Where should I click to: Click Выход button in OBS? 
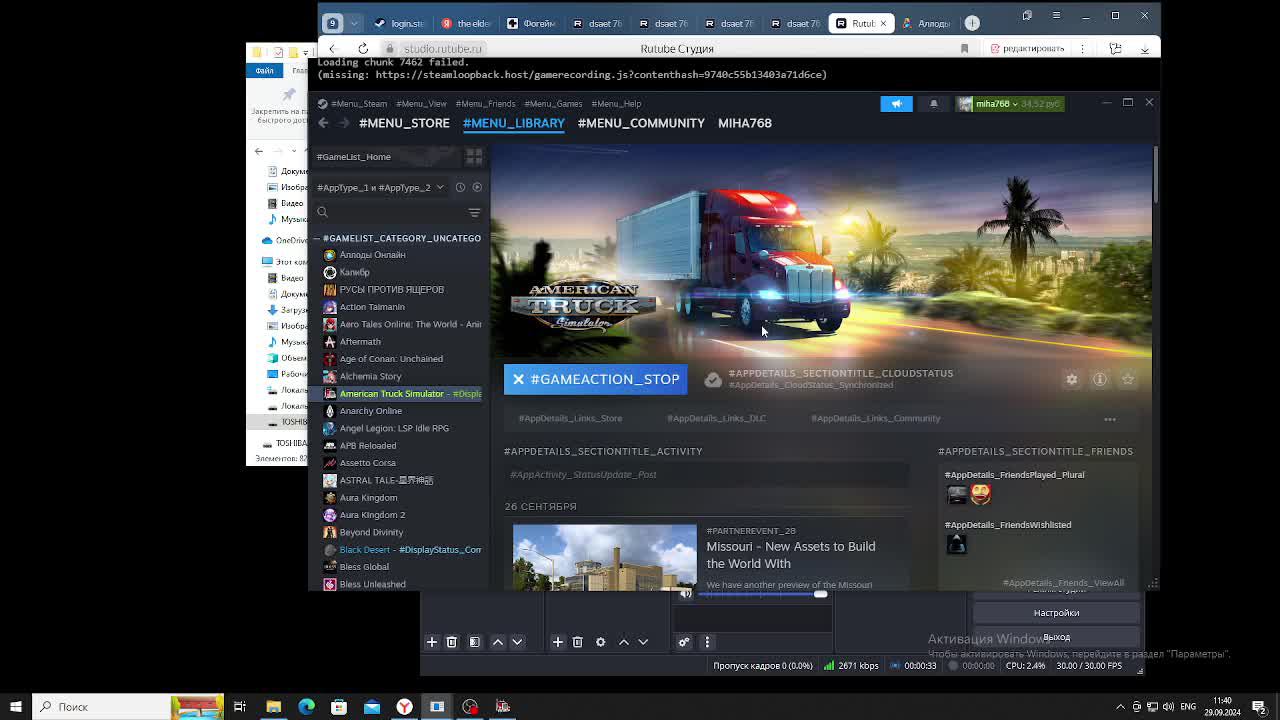click(x=1056, y=637)
